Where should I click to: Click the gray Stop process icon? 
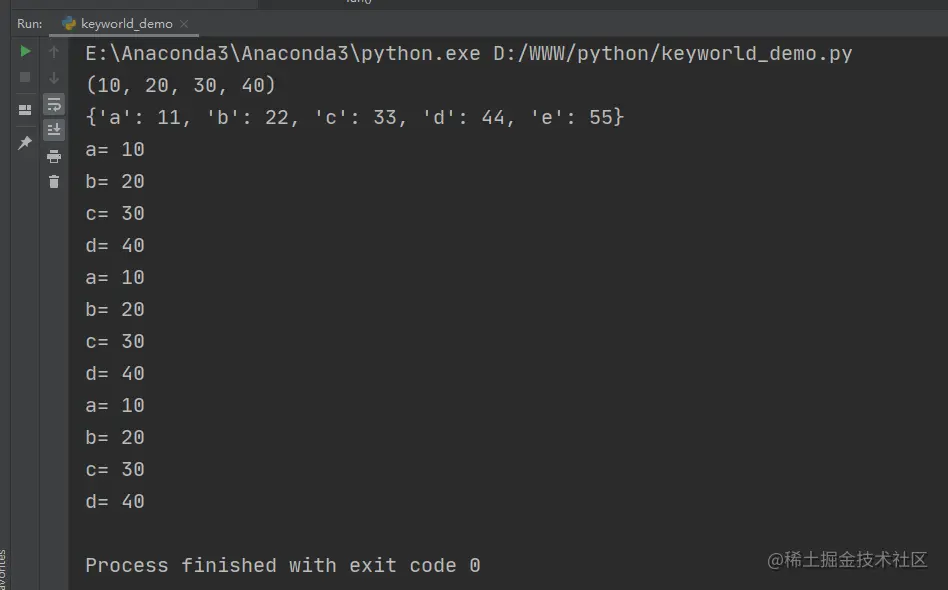25,77
